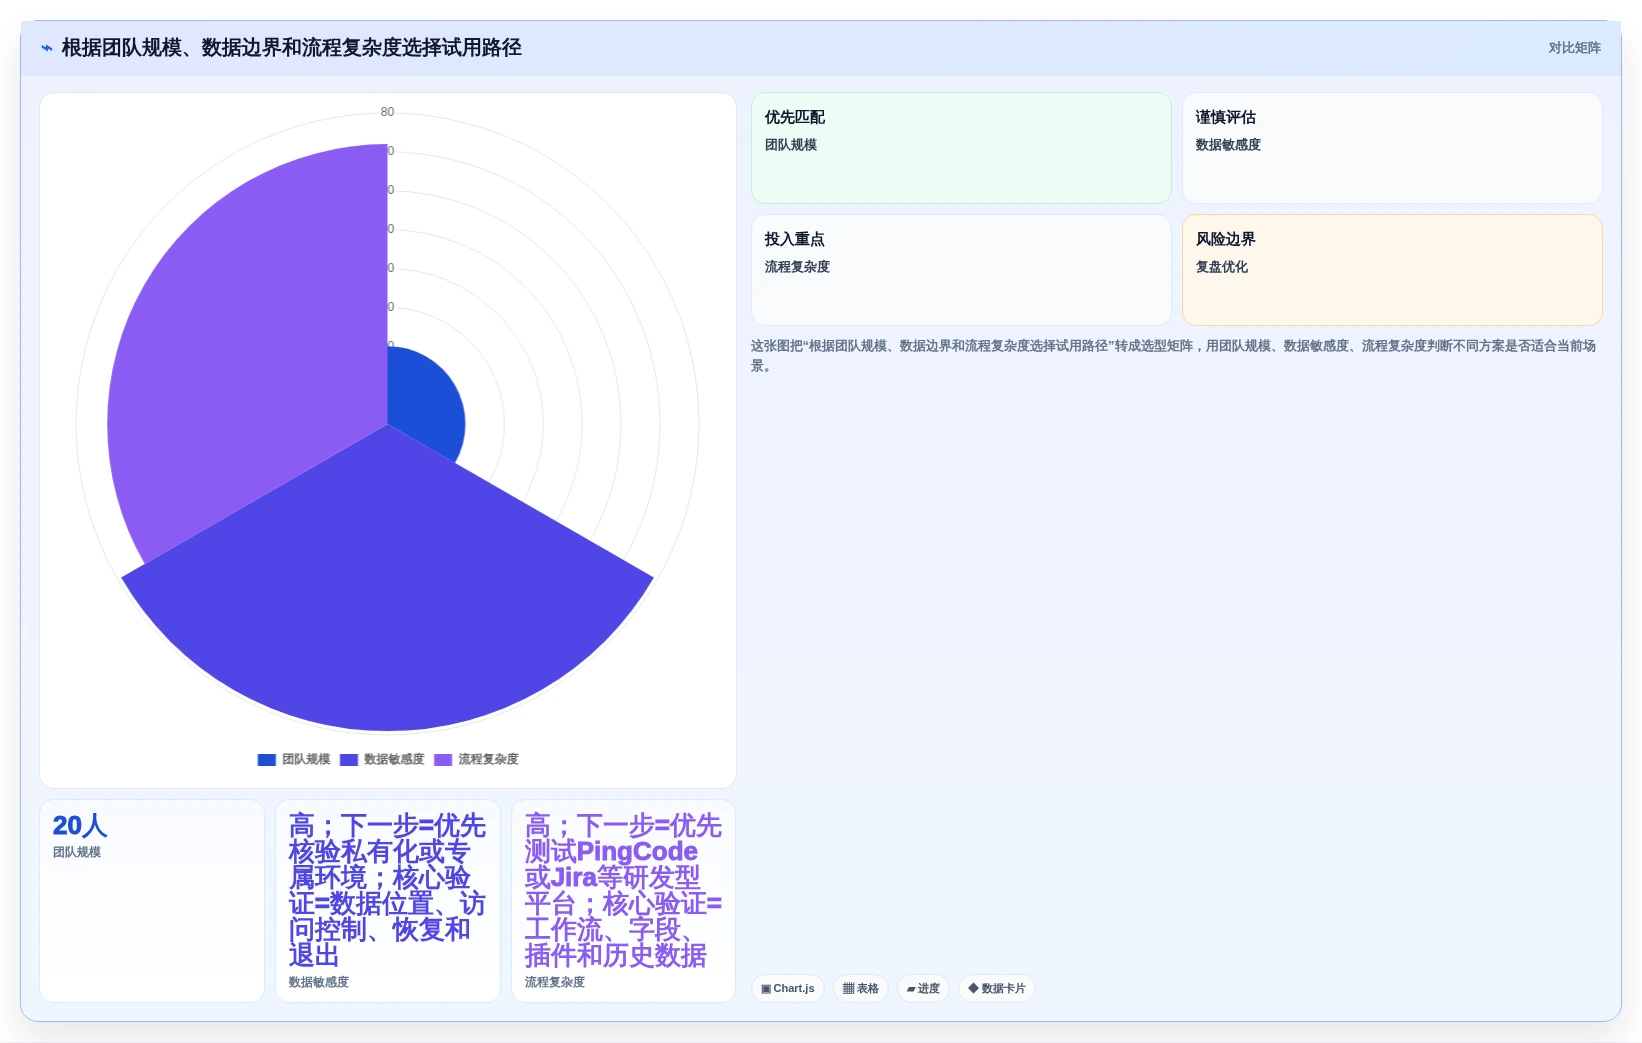Image resolution: width=1642 pixels, height=1043 pixels.
Task: Click the 表格 tag
Action: [x=861, y=989]
